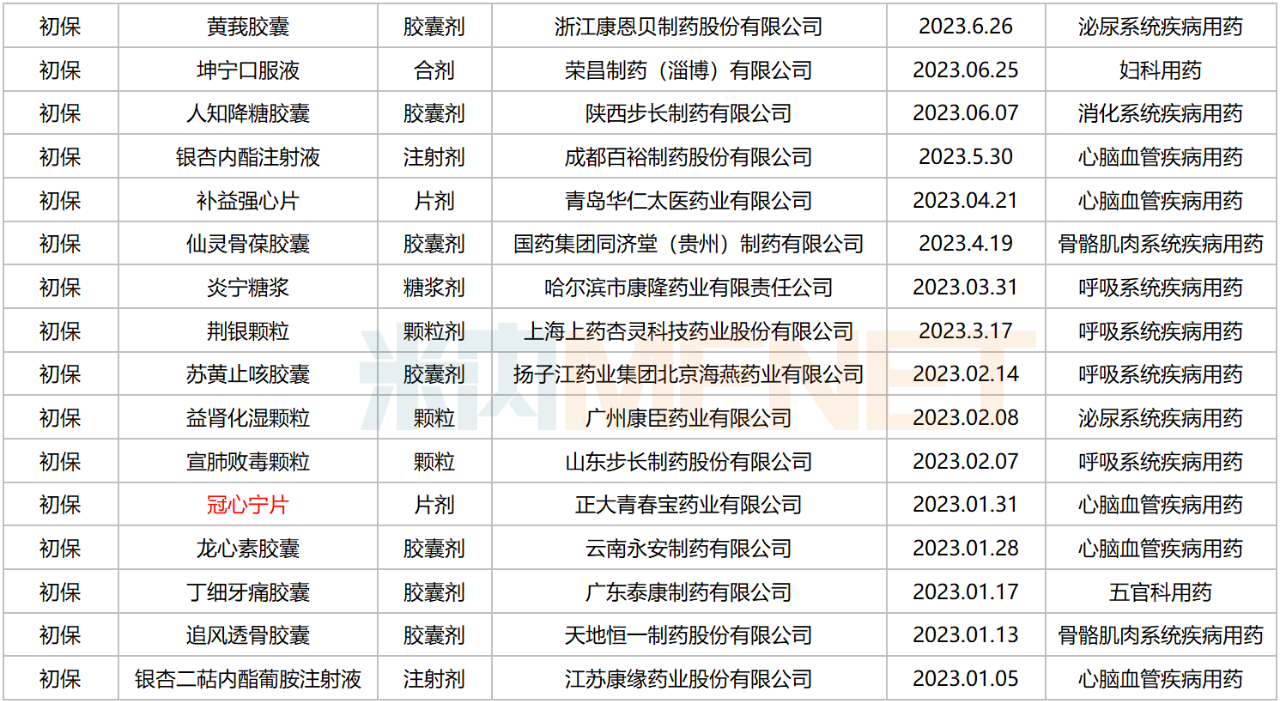
Task: Click 江苏康缘药业股份有限公司
Action: click(688, 679)
